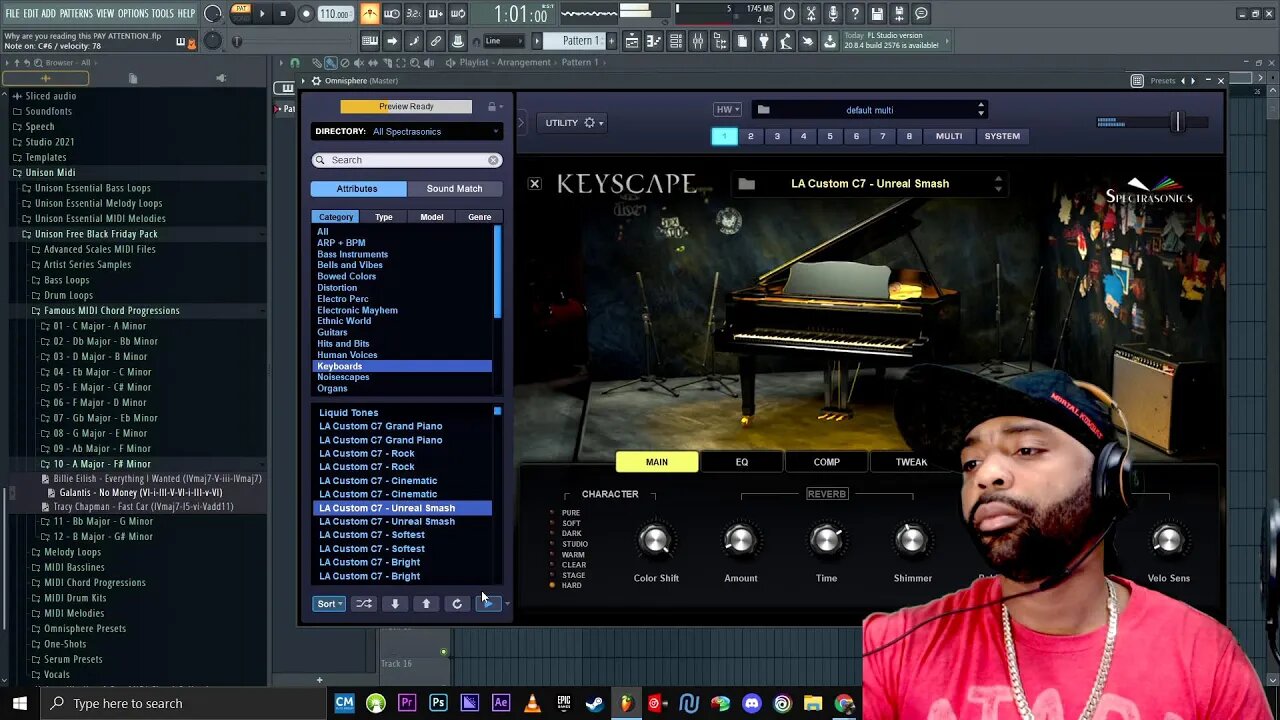Open the PATTERNS menu

(x=76, y=13)
